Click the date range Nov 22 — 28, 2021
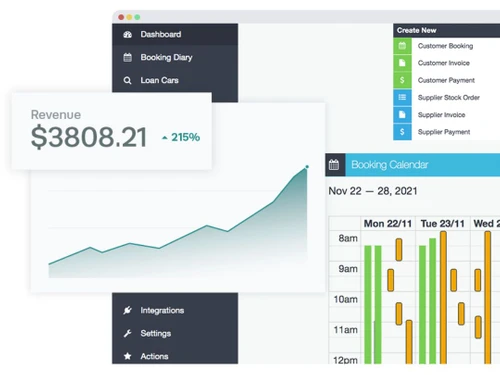 pyautogui.click(x=373, y=191)
